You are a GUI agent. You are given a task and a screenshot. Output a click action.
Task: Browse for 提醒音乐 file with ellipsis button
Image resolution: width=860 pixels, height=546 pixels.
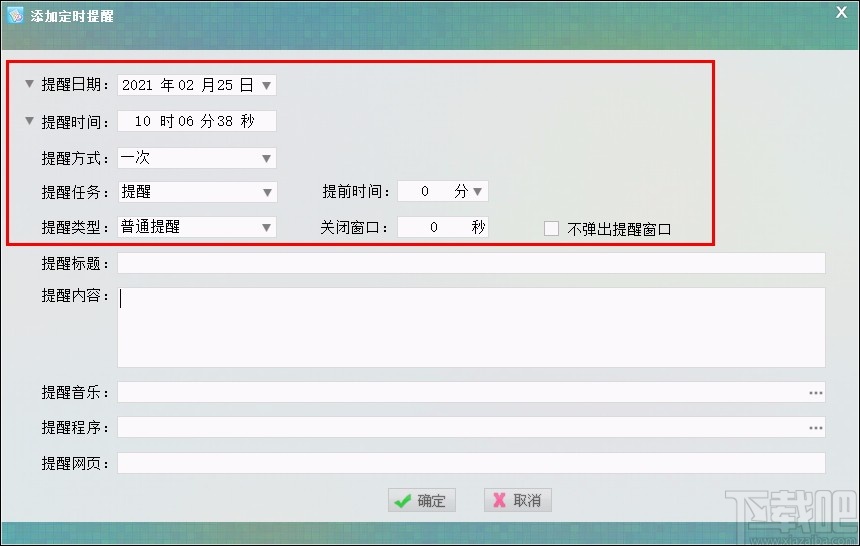click(x=816, y=393)
